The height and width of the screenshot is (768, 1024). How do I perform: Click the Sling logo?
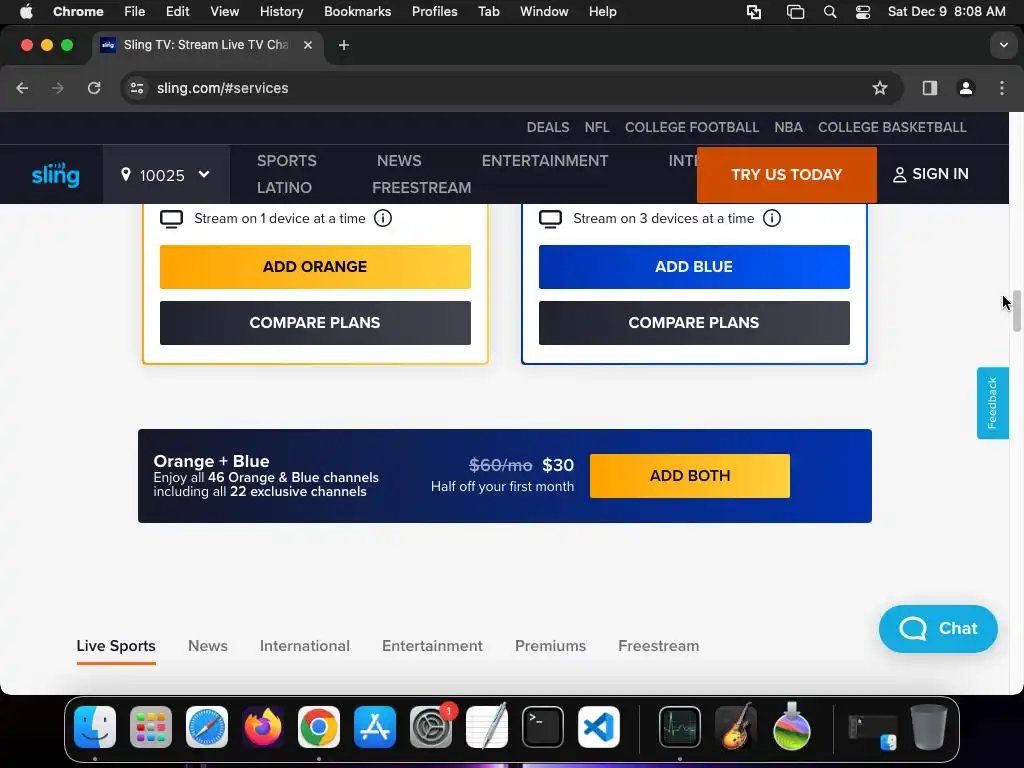click(x=56, y=175)
